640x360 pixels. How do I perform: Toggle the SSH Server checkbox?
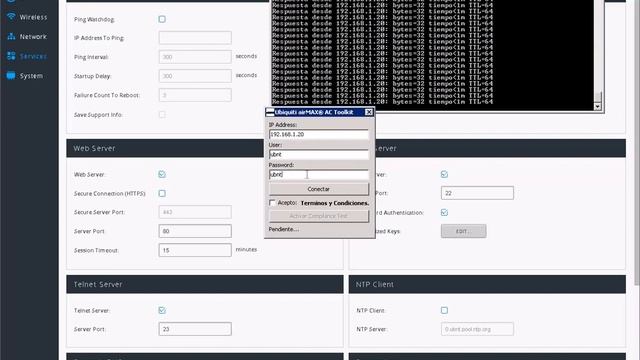pyautogui.click(x=444, y=174)
